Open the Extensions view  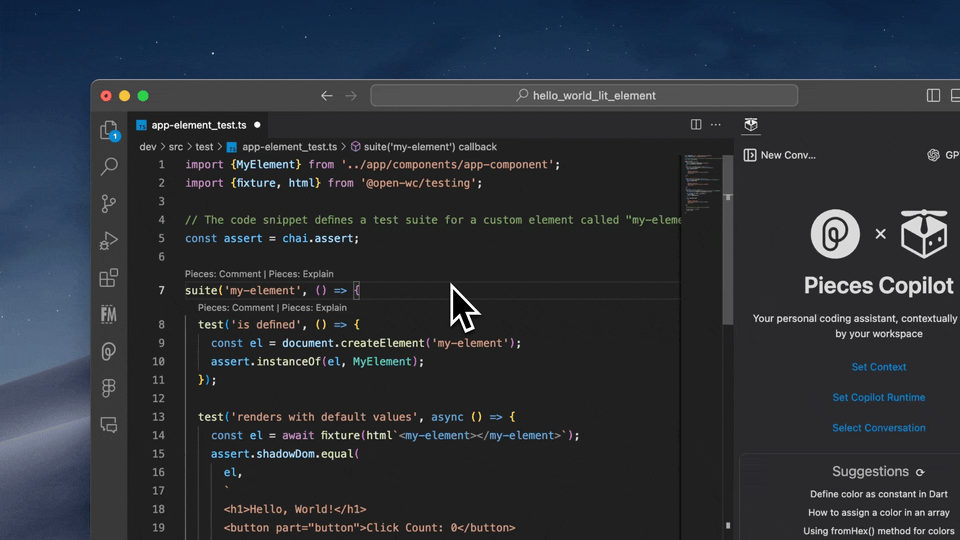coord(108,278)
